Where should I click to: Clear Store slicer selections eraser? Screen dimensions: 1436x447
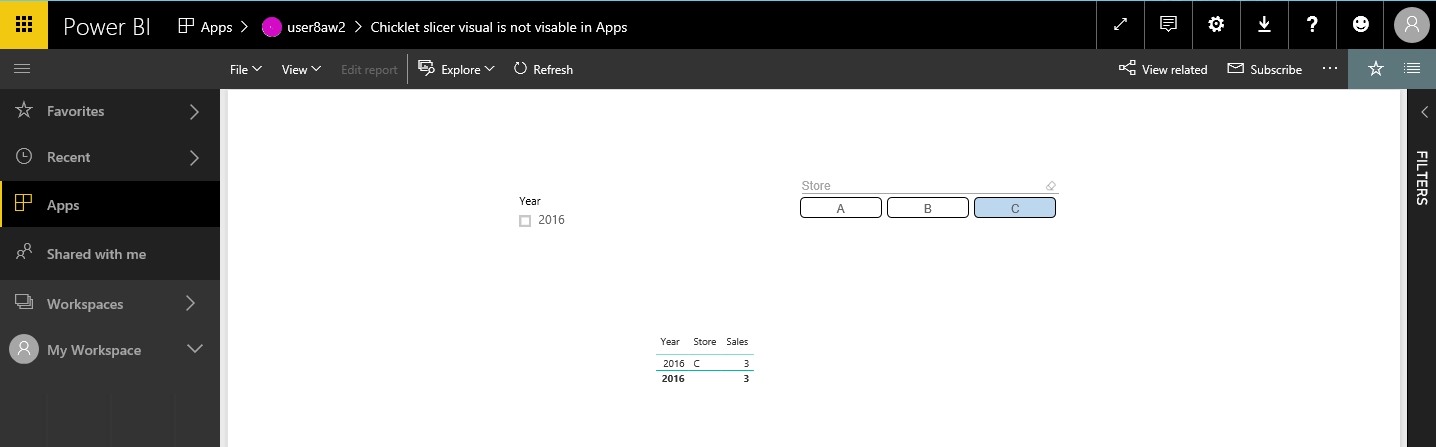point(1050,186)
